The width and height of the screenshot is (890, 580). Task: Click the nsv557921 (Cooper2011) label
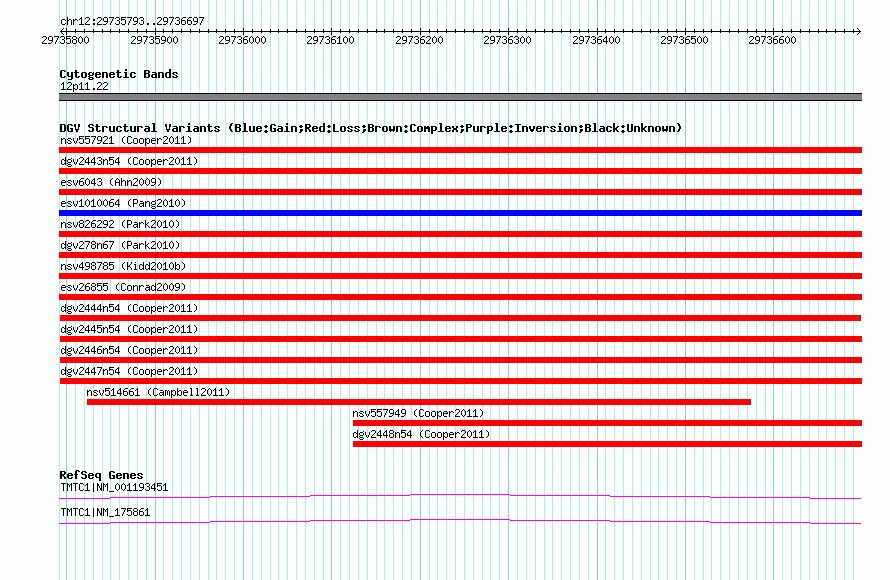pos(126,140)
